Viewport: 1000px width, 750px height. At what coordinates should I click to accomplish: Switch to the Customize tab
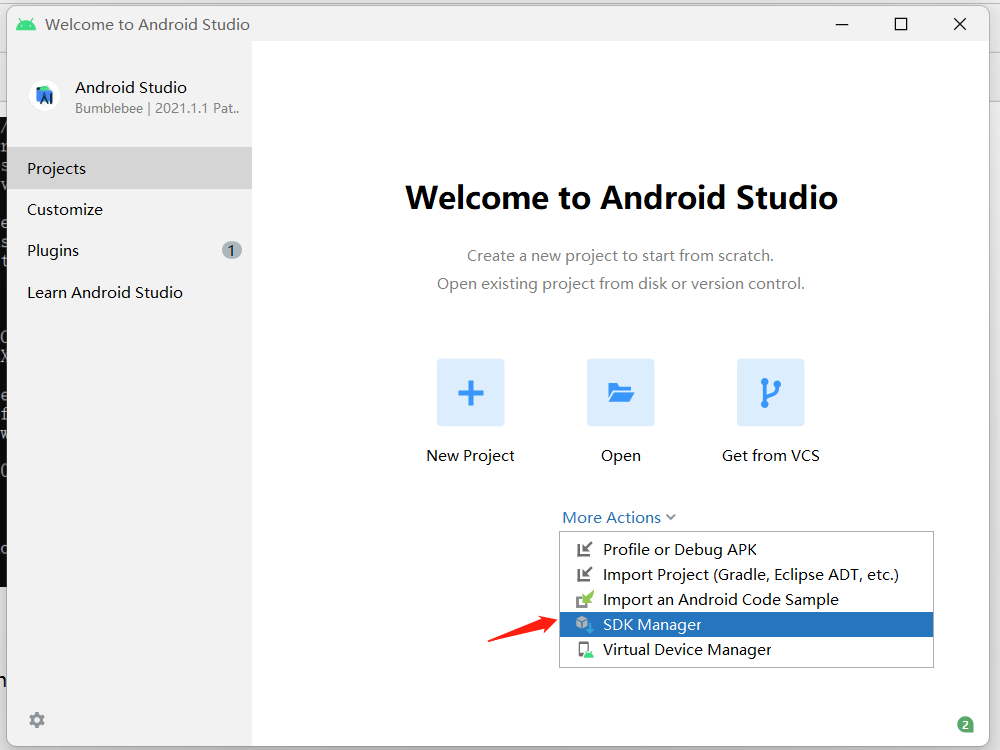tap(129, 209)
